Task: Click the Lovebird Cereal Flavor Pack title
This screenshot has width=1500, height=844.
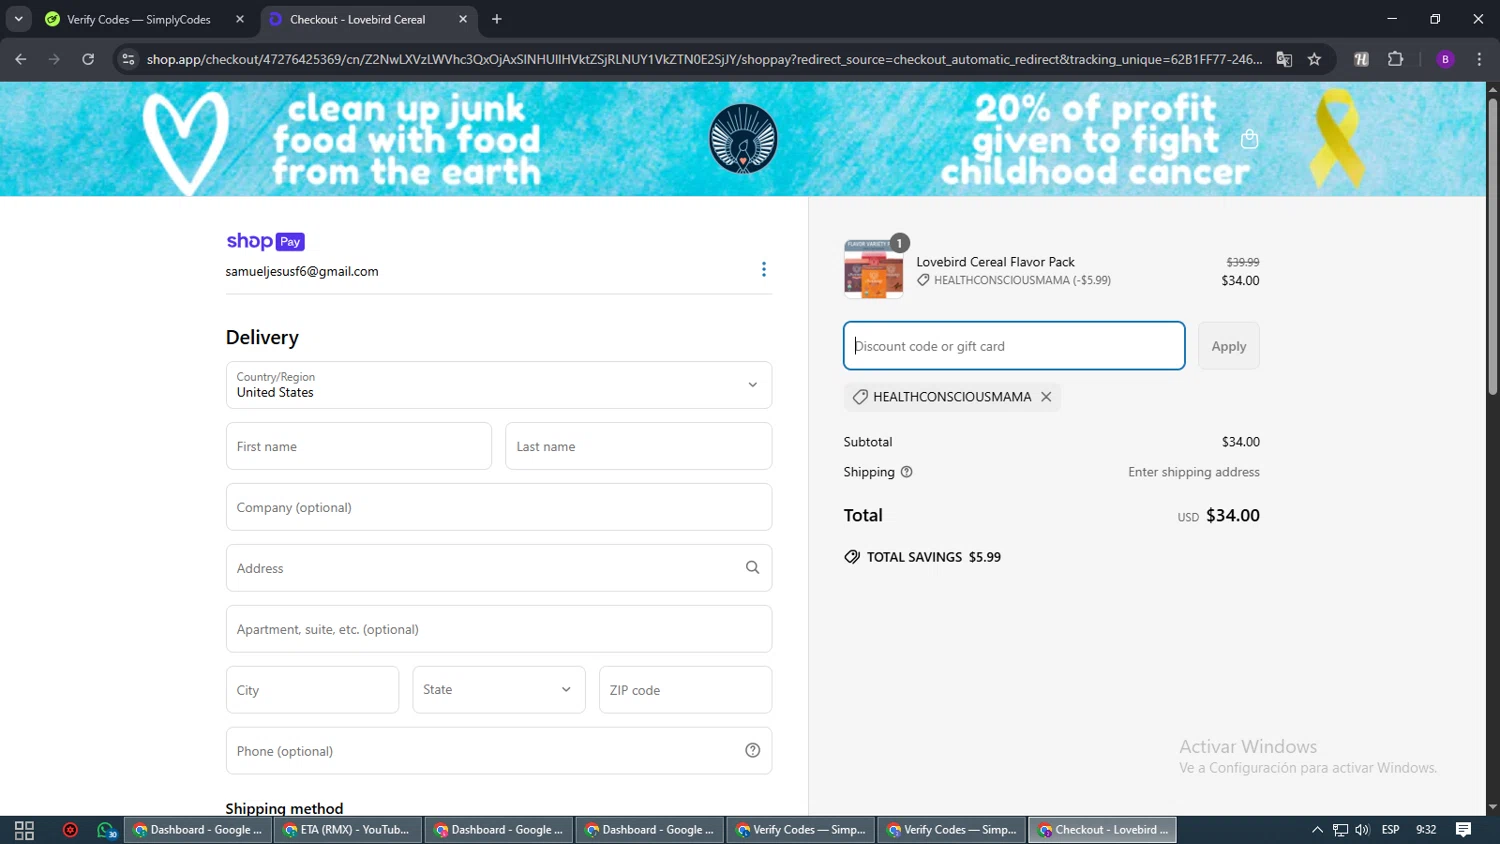Action: [x=995, y=262]
